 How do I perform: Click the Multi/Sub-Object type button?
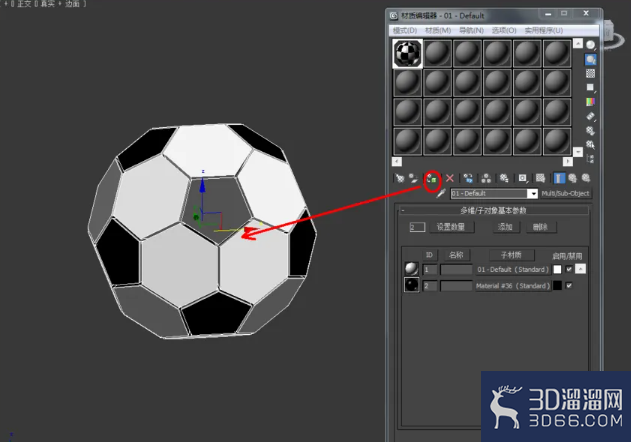point(565,194)
